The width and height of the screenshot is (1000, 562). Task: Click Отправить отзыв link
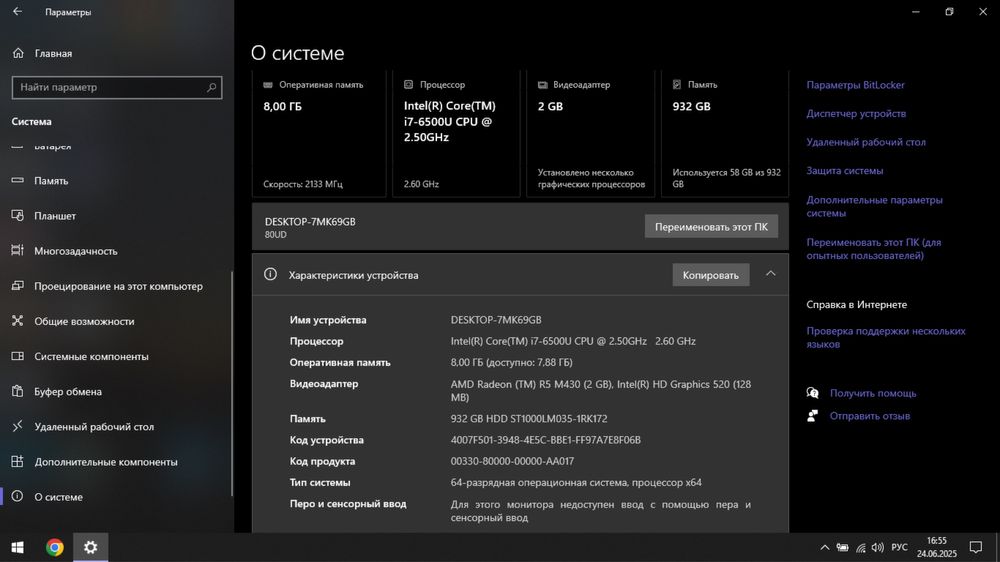coord(869,416)
